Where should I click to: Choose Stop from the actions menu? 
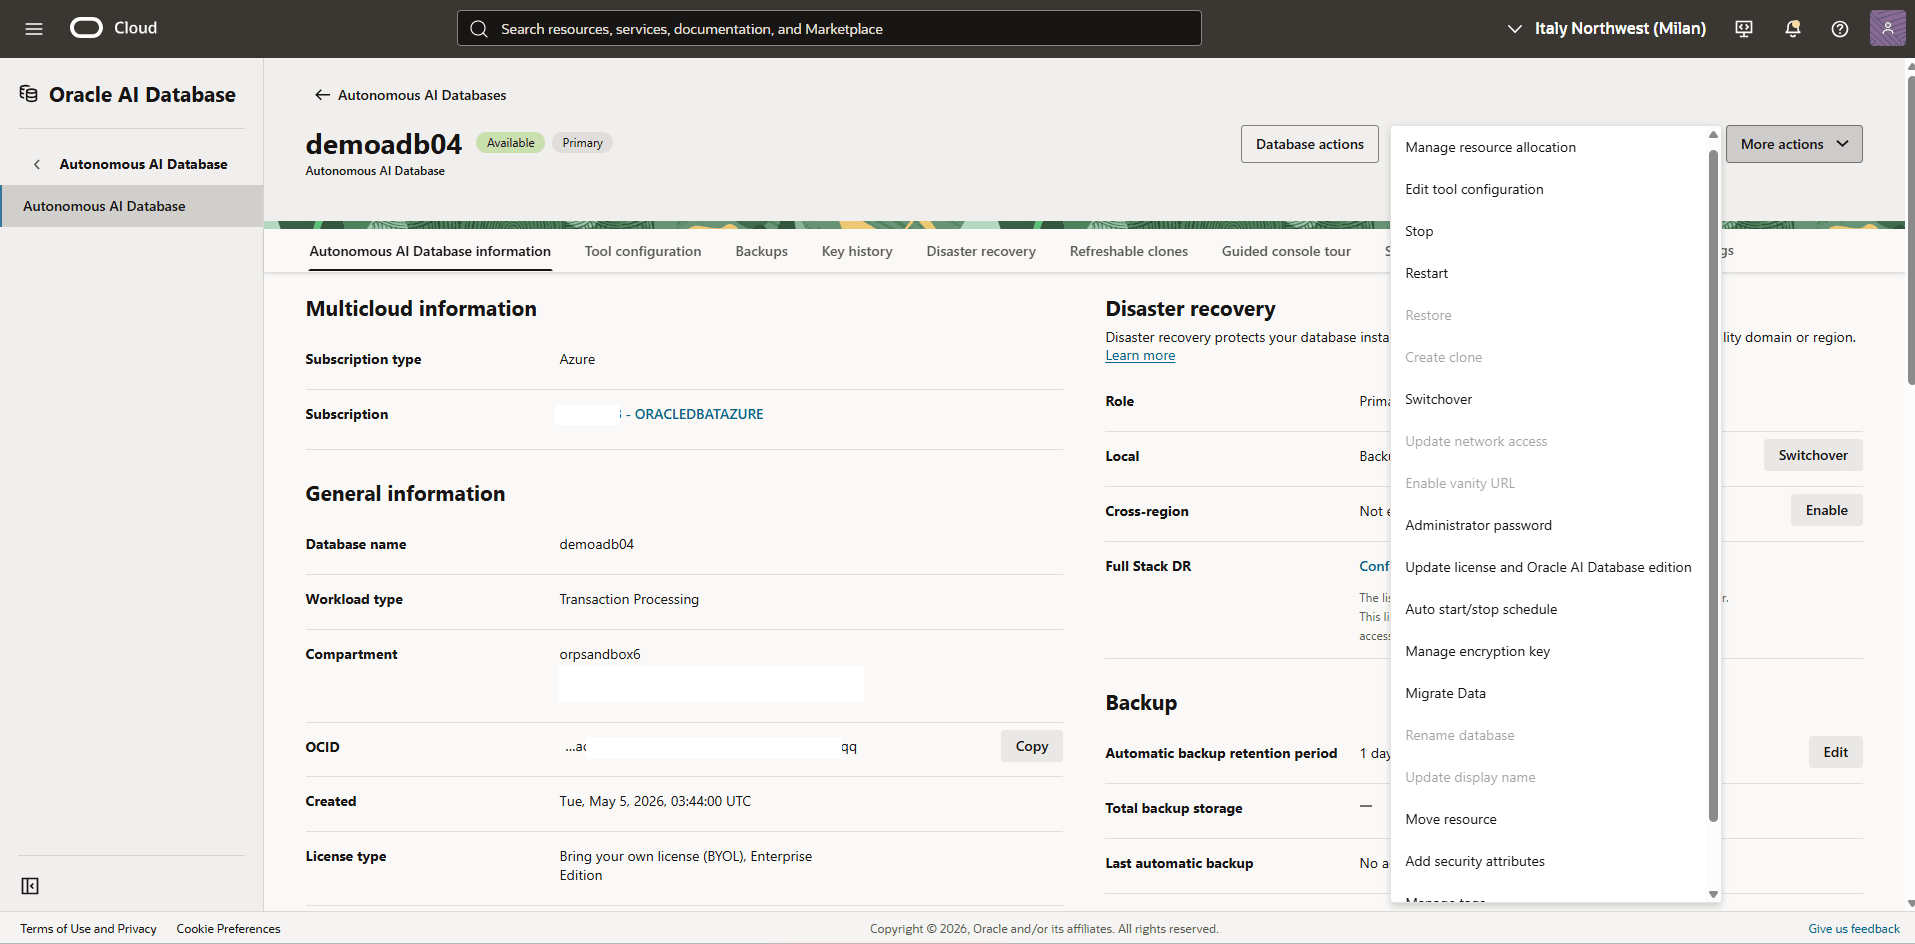click(x=1419, y=231)
